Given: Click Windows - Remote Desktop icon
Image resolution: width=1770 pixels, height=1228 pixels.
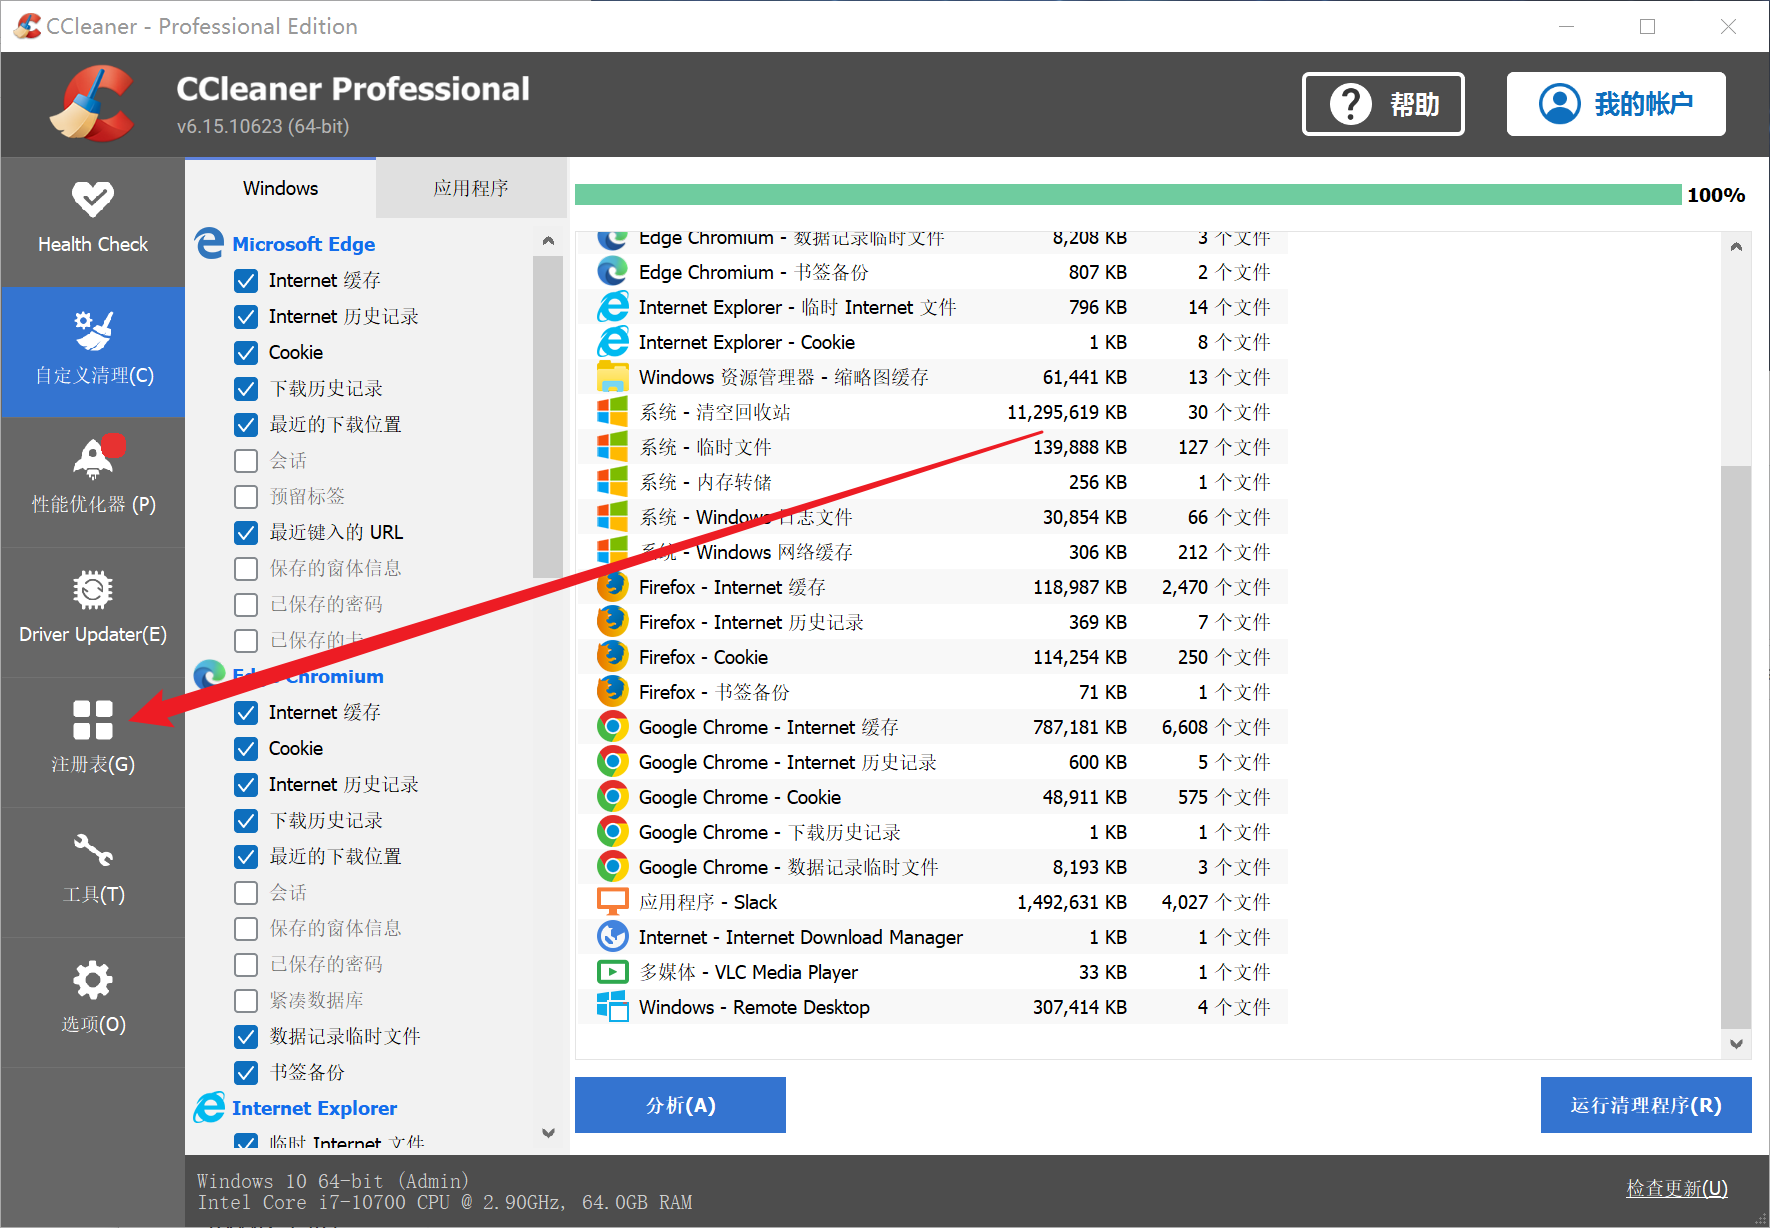Looking at the screenshot, I should tap(612, 1006).
